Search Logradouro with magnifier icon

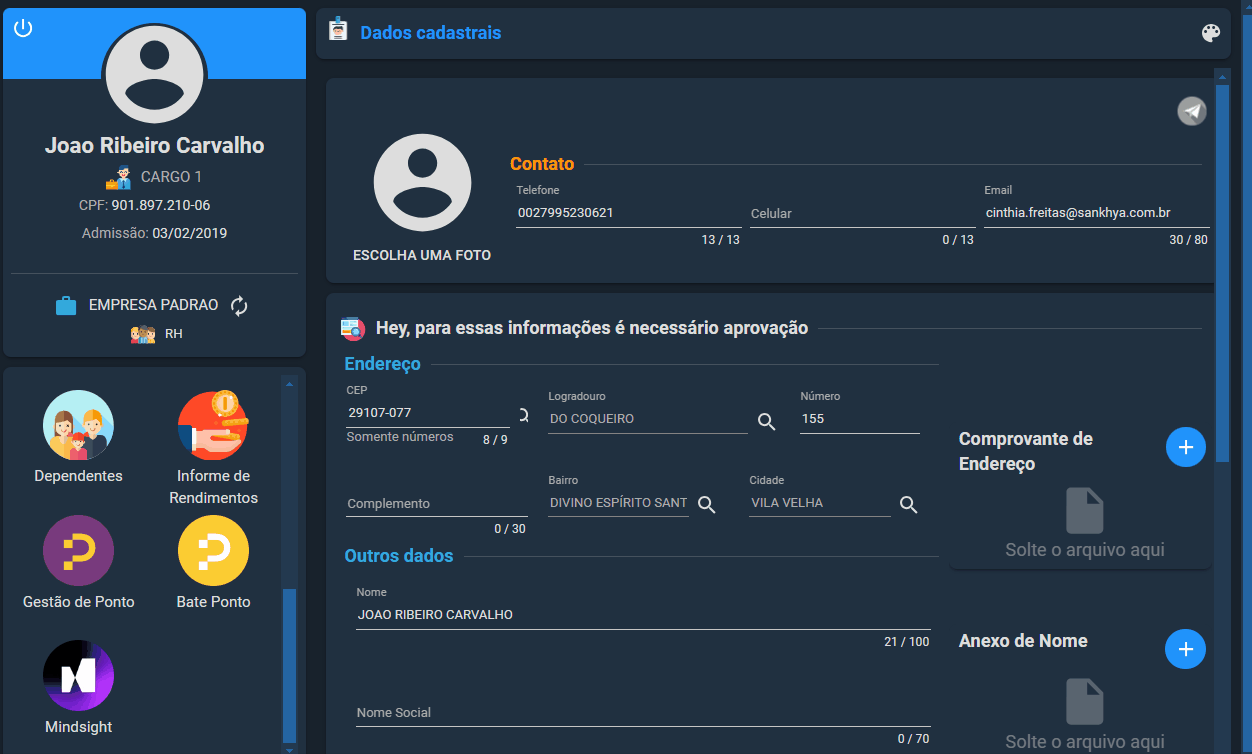coord(766,421)
